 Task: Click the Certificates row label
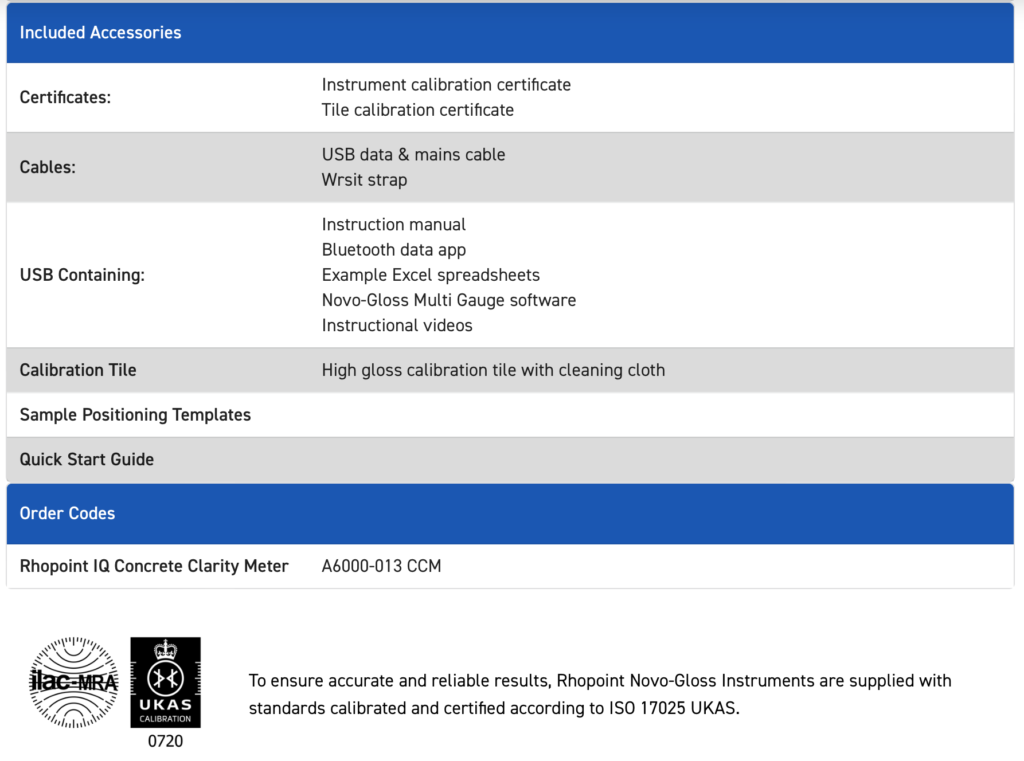[x=65, y=98]
